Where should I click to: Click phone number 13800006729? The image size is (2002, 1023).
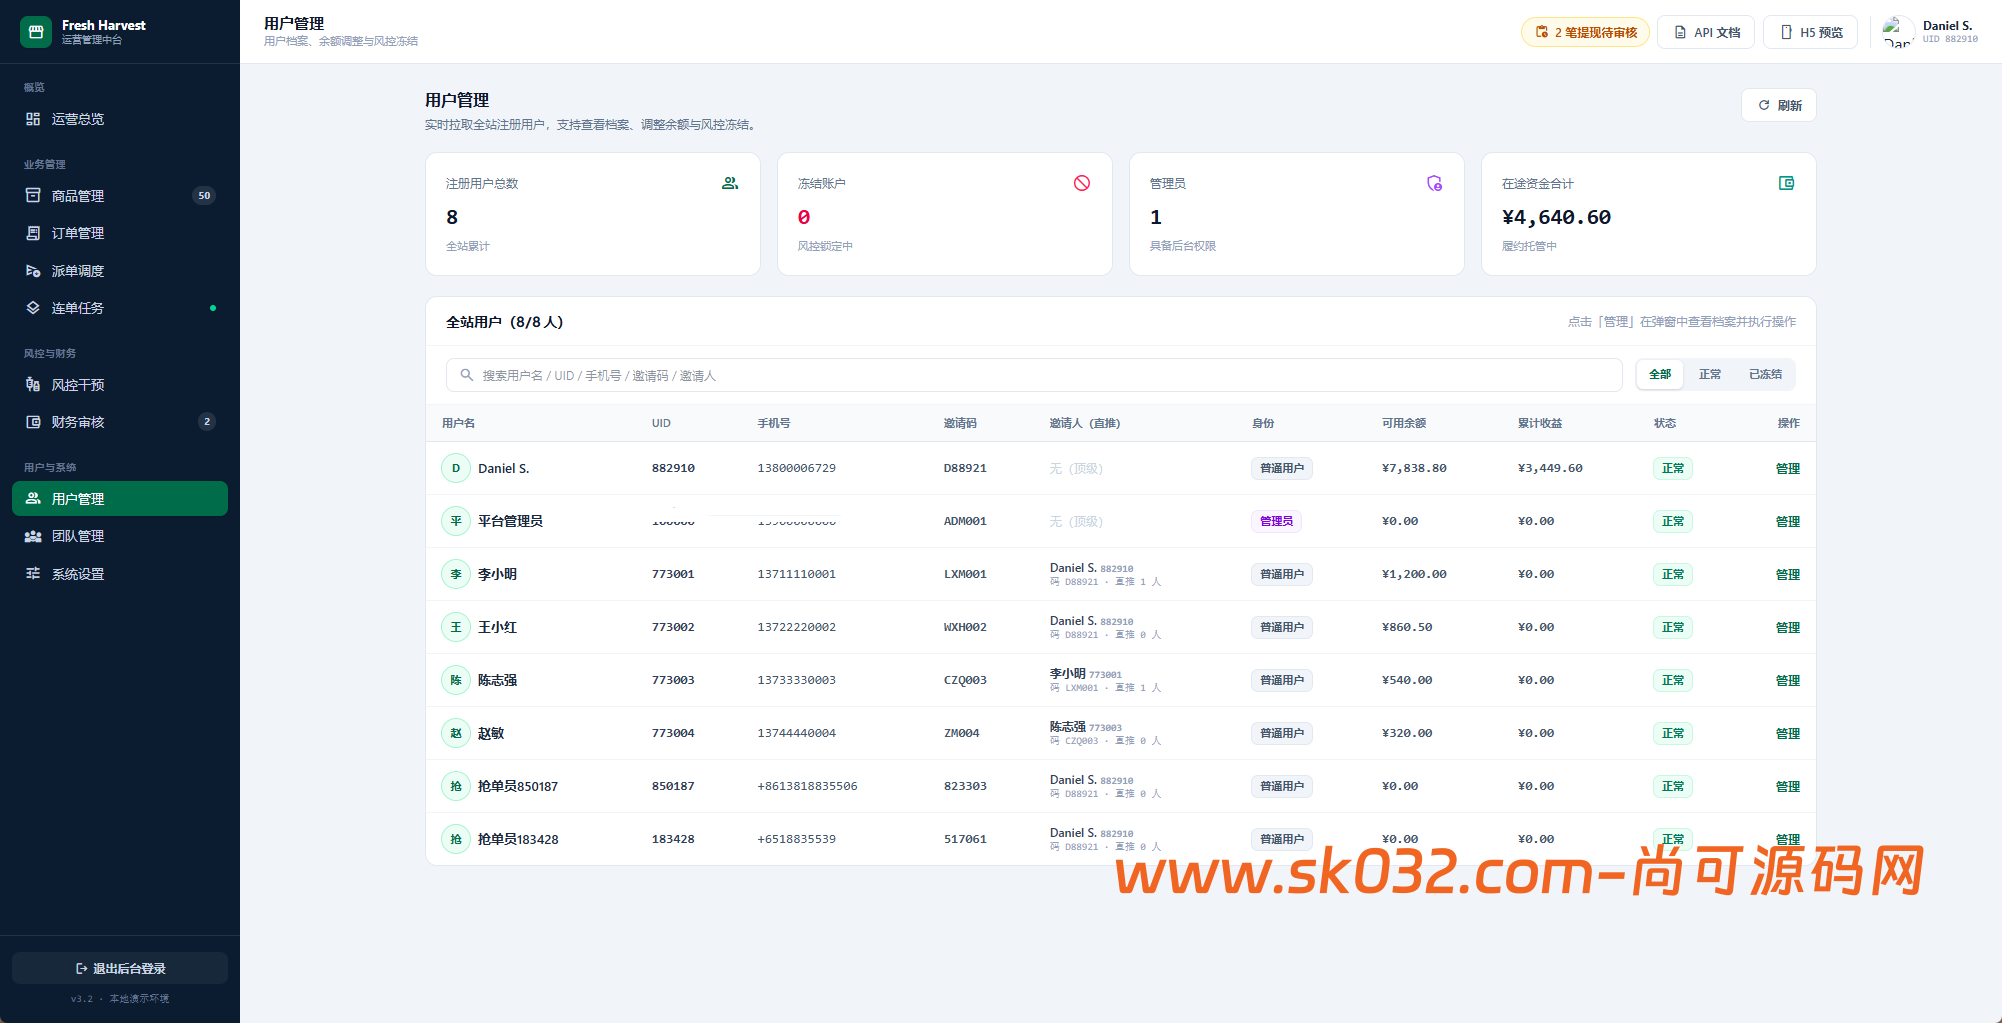796,468
